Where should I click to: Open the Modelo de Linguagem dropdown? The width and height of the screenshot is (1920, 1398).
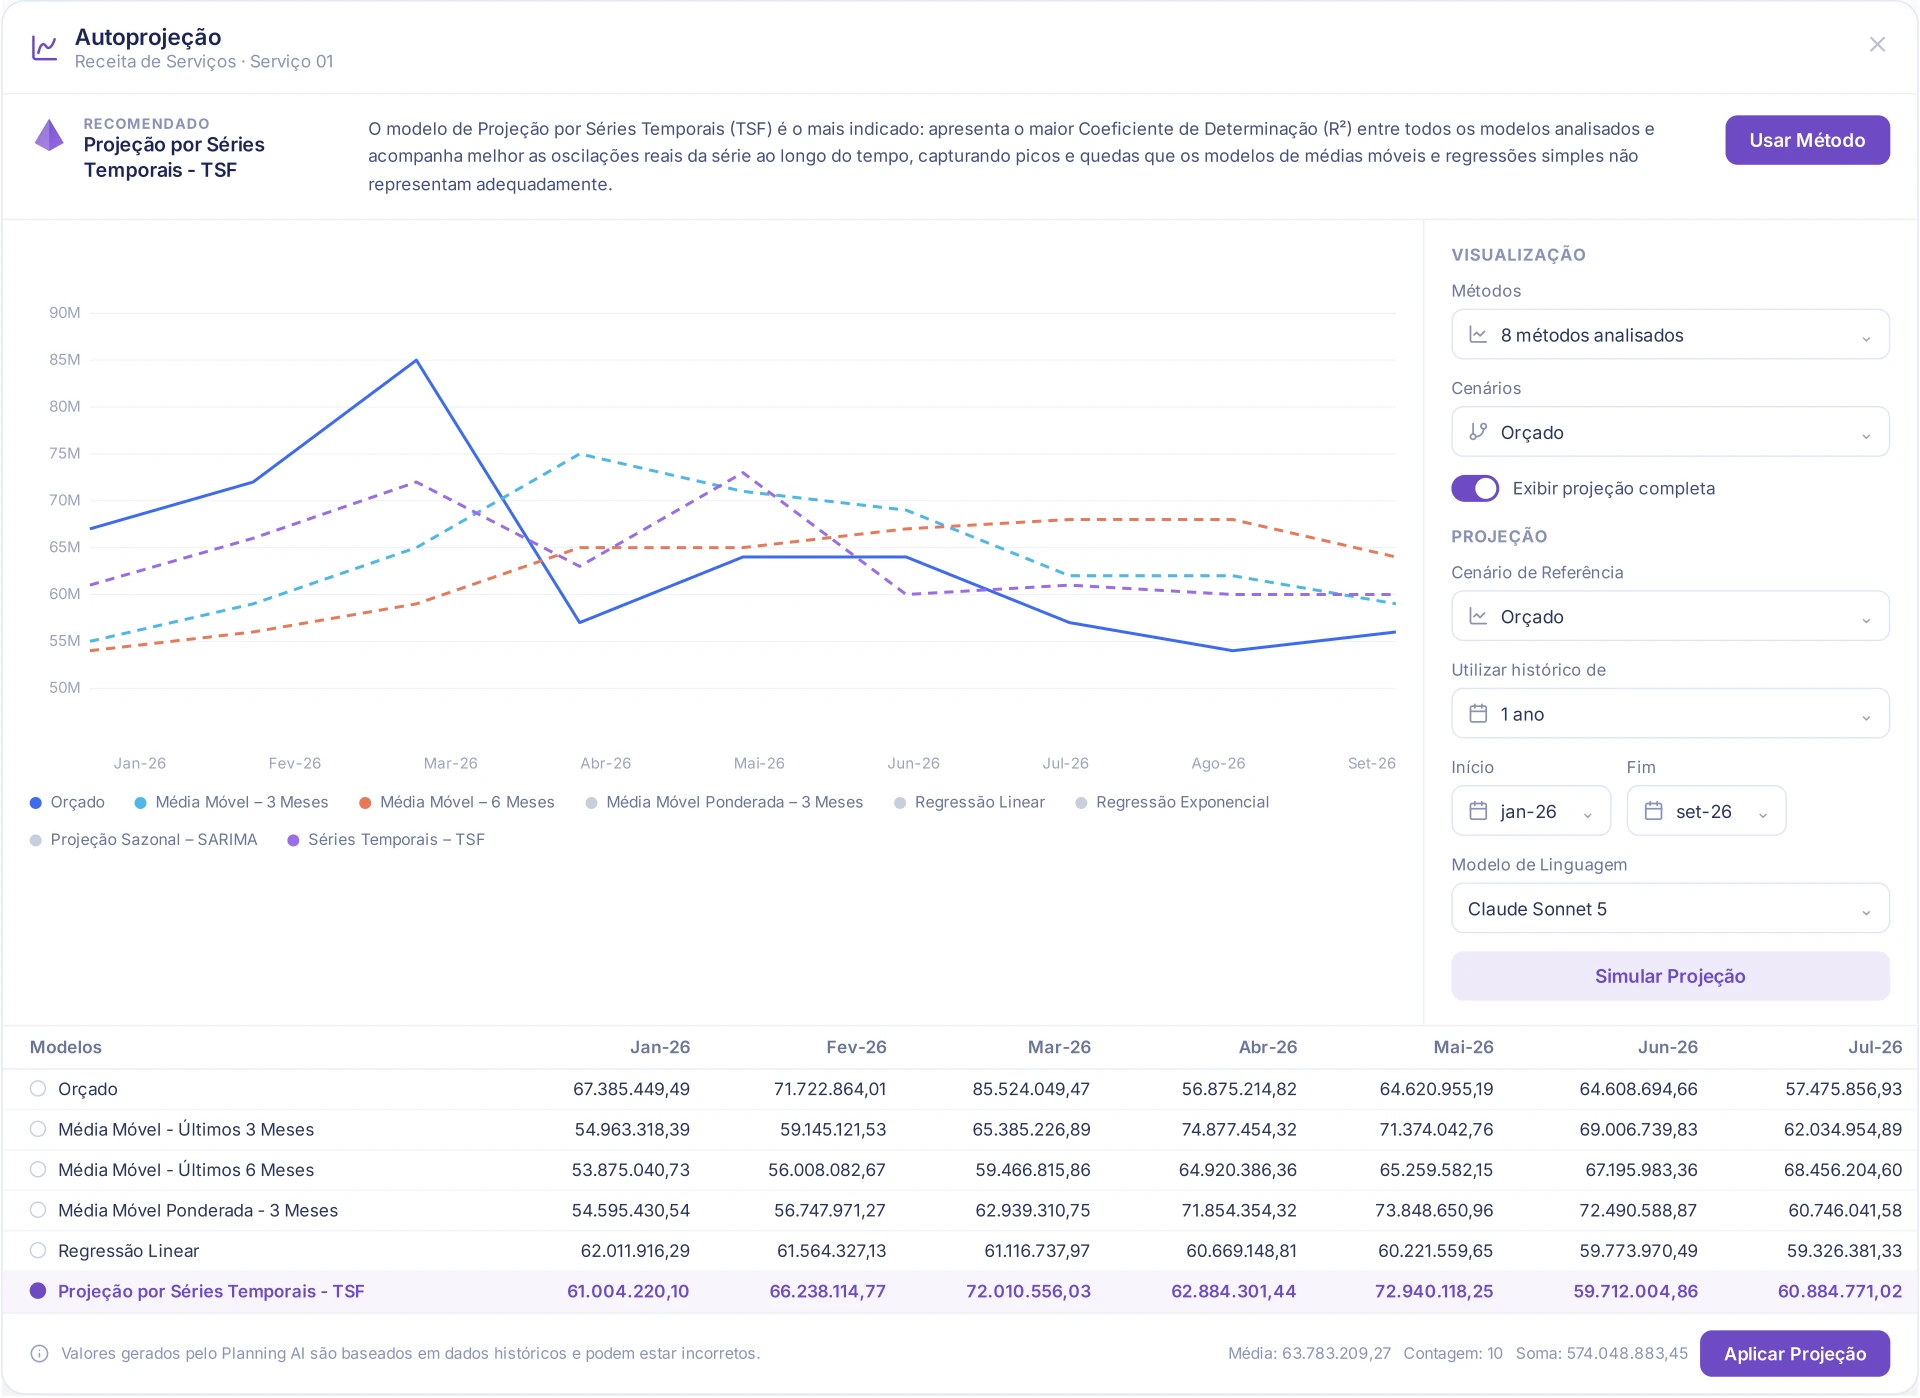1669,908
